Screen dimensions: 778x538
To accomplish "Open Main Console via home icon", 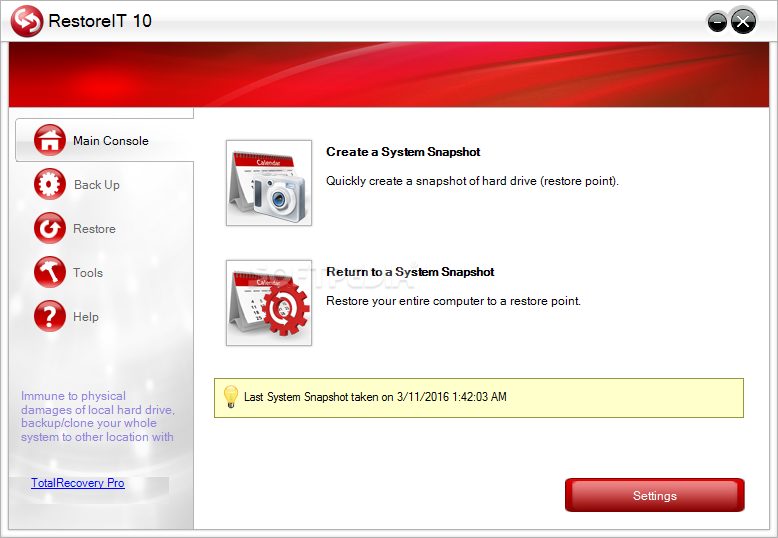I will click(x=50, y=140).
